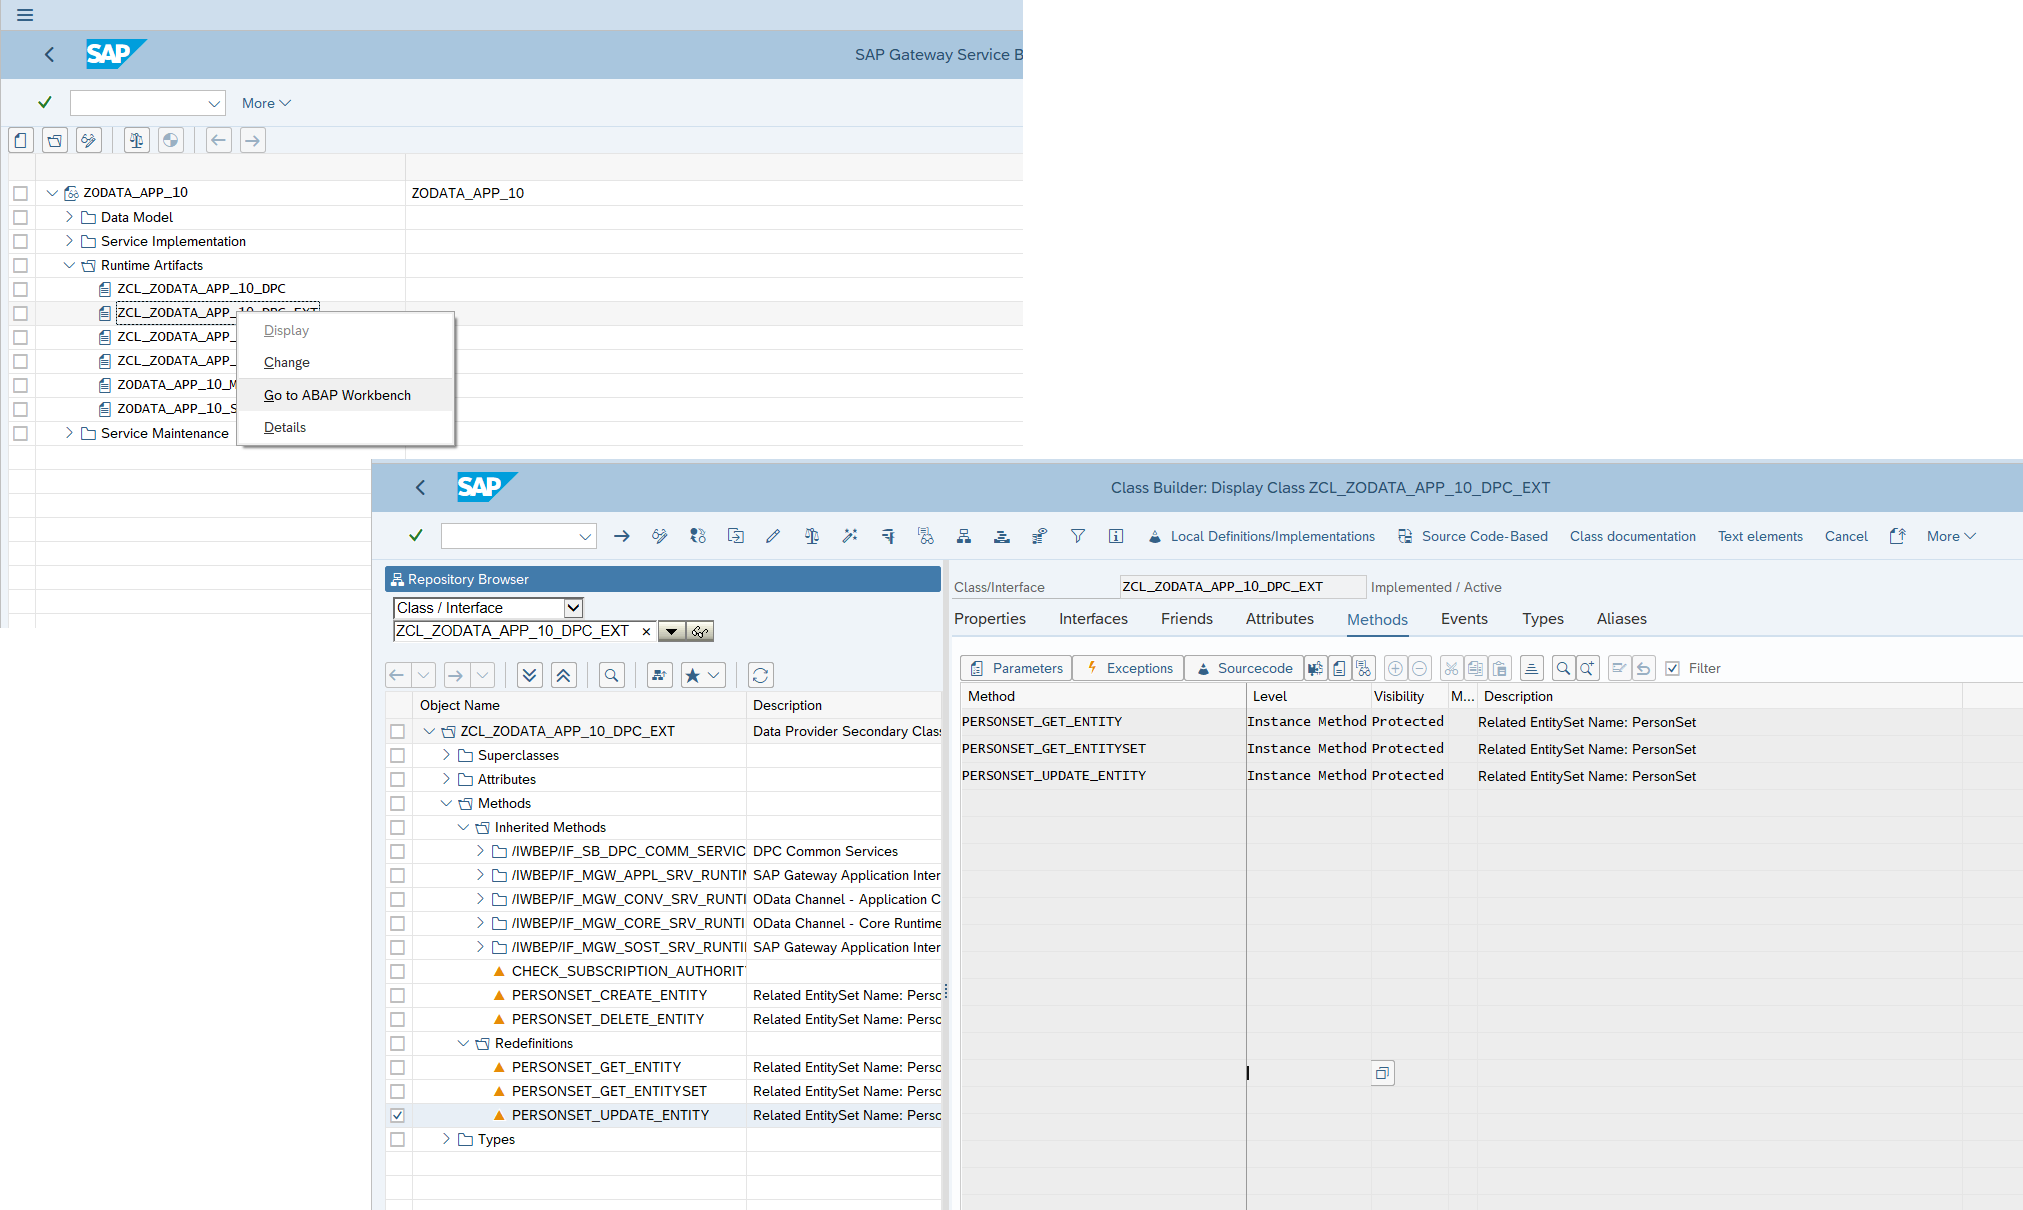Viewport: 2023px width, 1210px height.
Task: Go back in Class Builder window
Action: pyautogui.click(x=420, y=487)
